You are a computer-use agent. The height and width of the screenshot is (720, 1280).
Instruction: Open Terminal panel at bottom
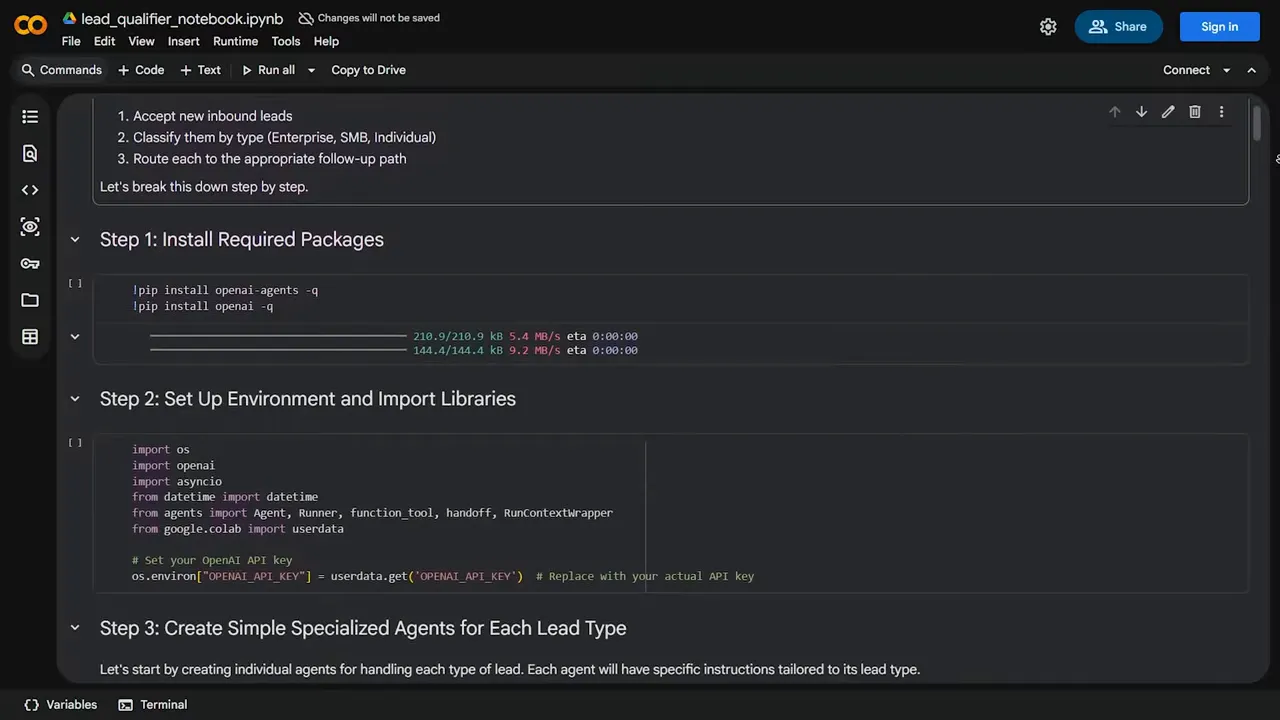(x=153, y=705)
